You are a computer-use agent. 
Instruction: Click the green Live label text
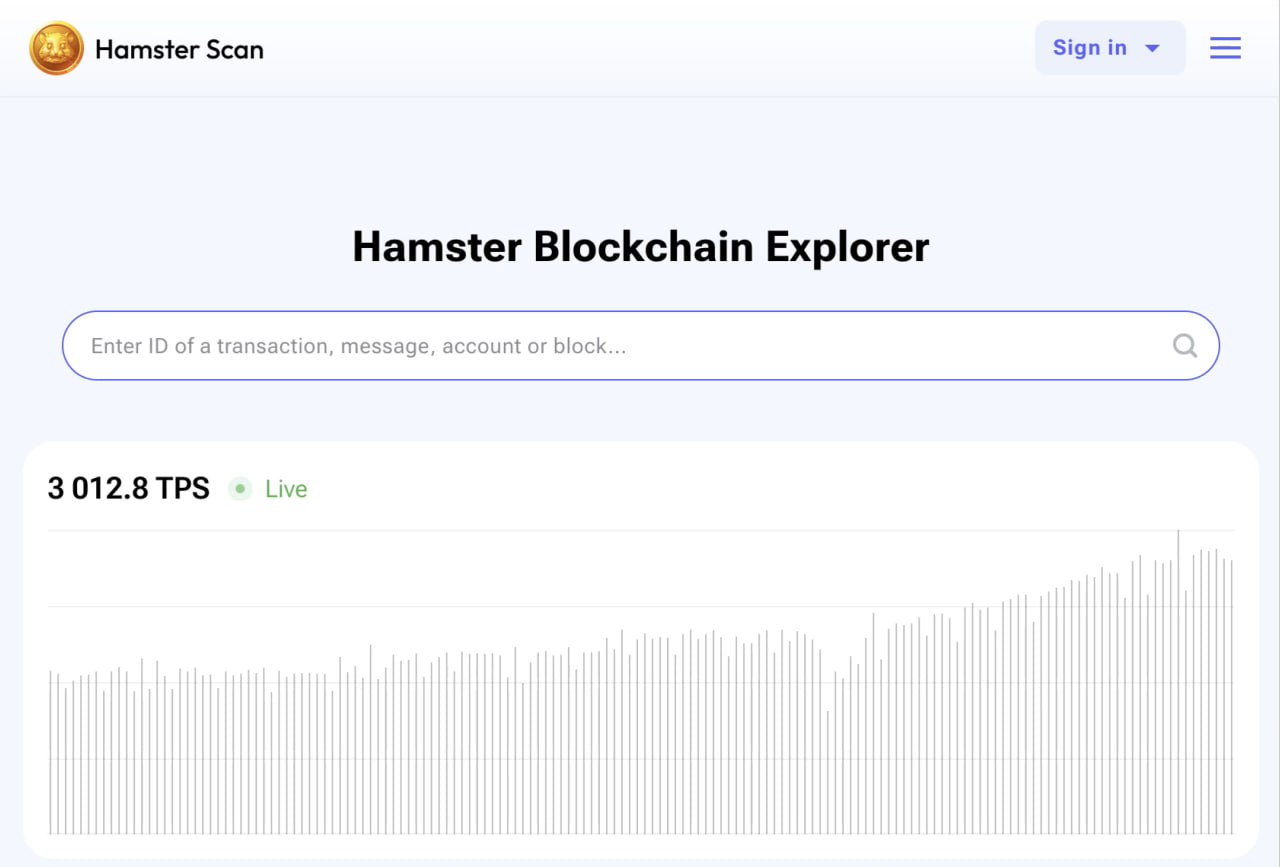[286, 489]
